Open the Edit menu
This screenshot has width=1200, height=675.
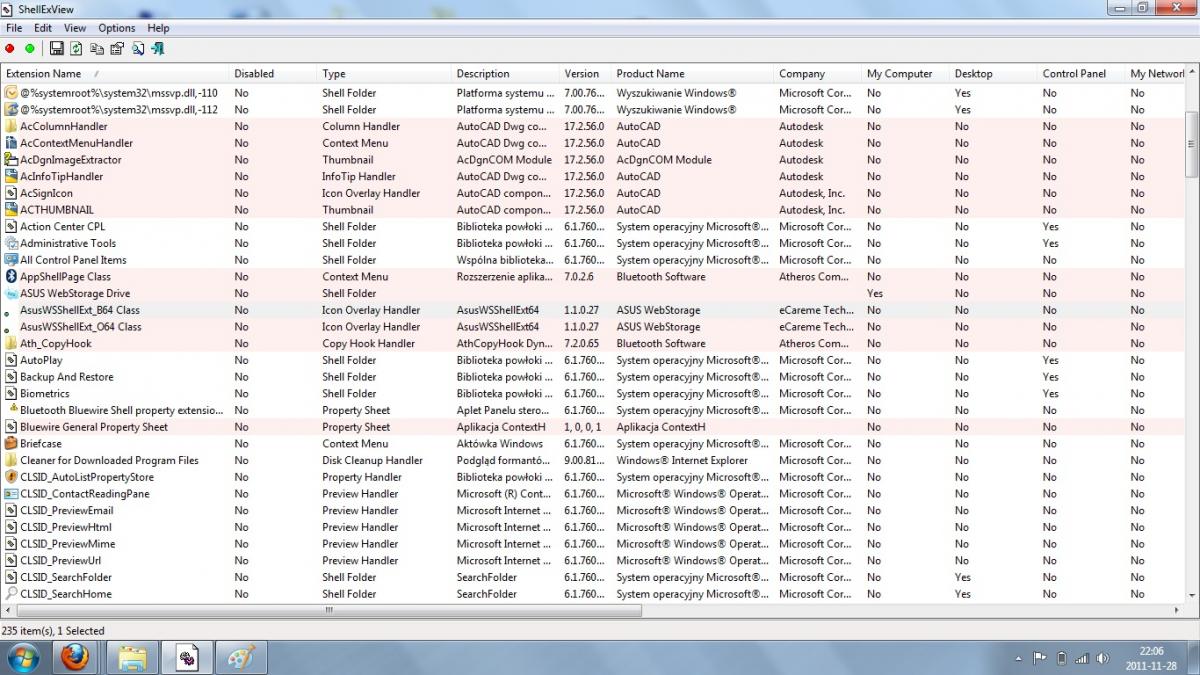click(43, 28)
